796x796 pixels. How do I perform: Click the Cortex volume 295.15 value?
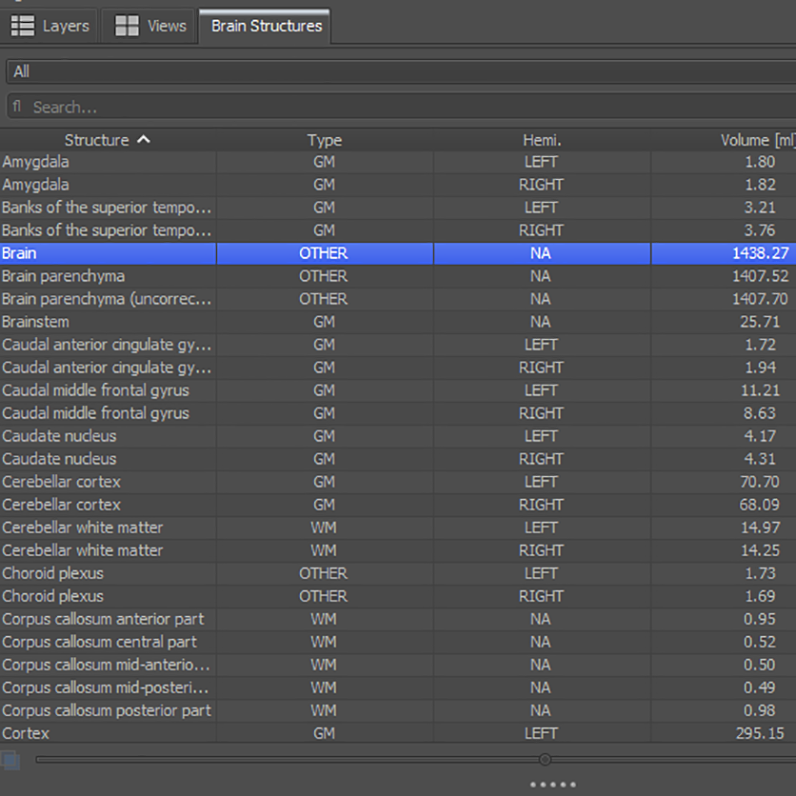pyautogui.click(x=760, y=733)
